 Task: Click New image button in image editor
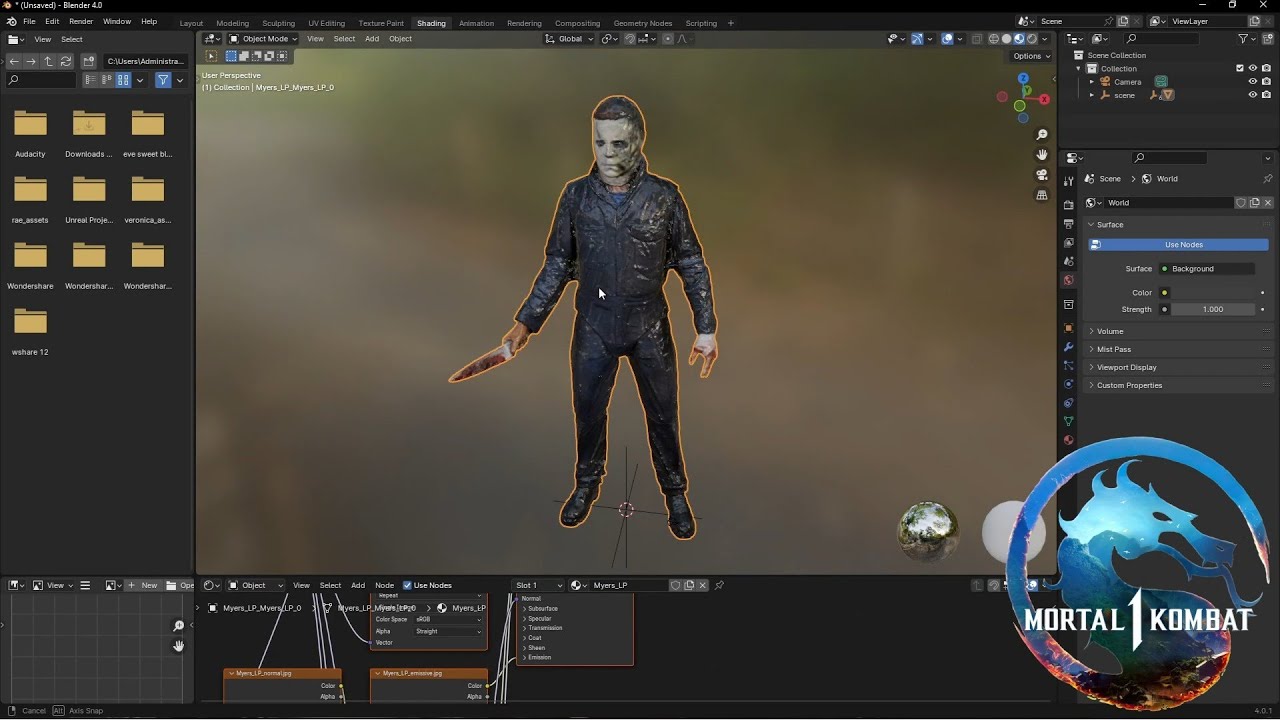point(143,585)
